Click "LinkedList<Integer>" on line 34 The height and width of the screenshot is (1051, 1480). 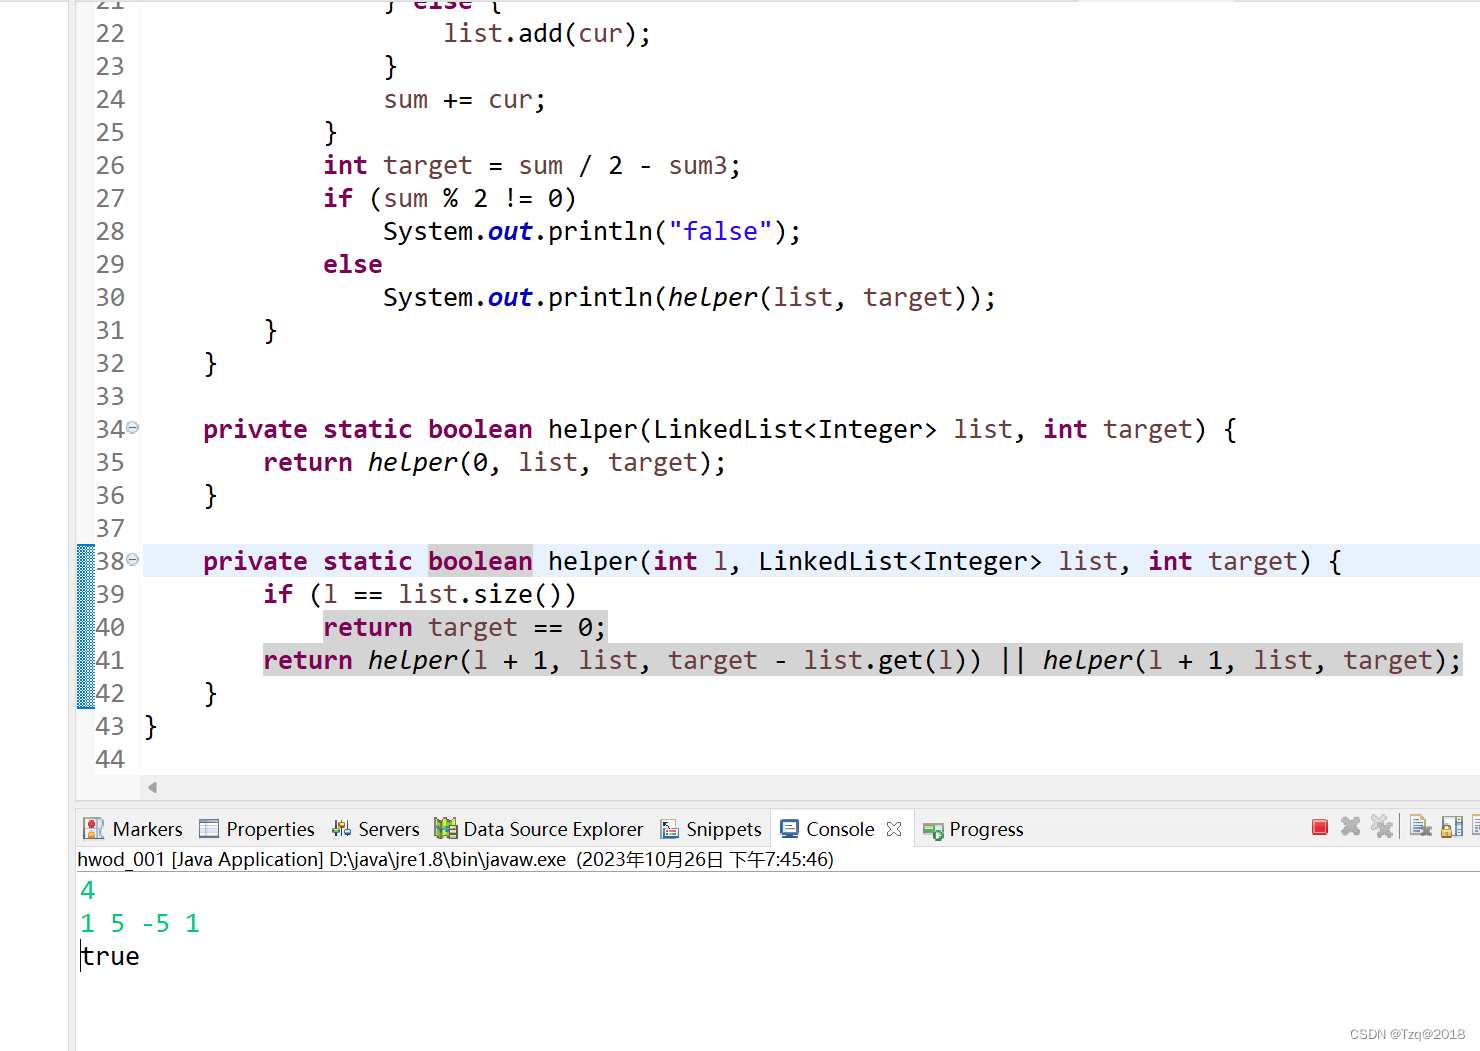coord(795,429)
